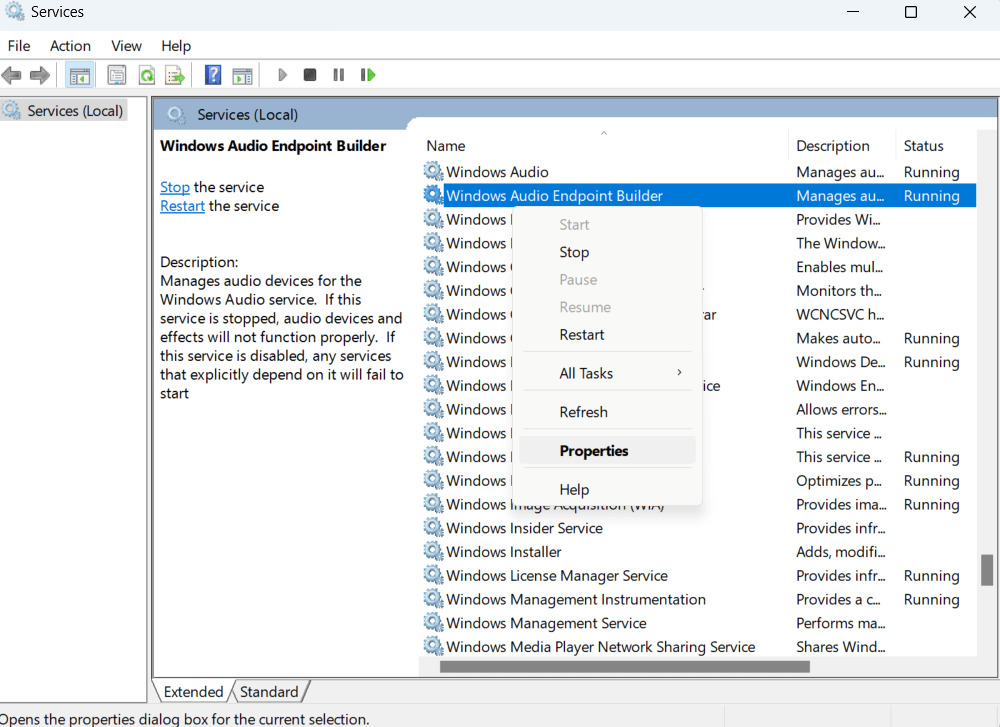Click the Pause Service toolbar icon
This screenshot has height=727, width=1000.
click(x=339, y=75)
